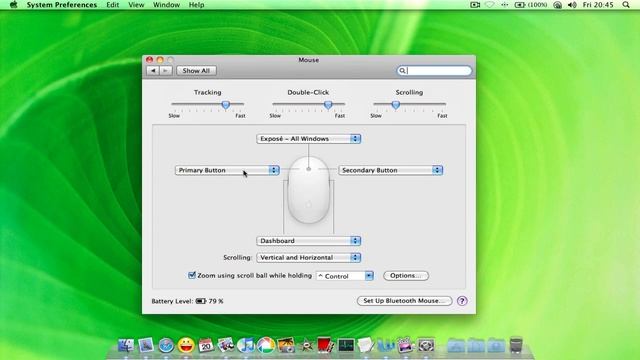Click the battery status menu bar icon
This screenshot has width=640, height=360.
click(x=531, y=5)
